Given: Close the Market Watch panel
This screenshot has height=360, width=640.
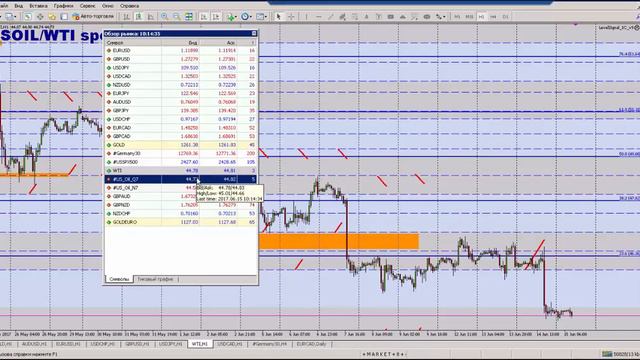Looking at the screenshot, I should [x=254, y=33].
